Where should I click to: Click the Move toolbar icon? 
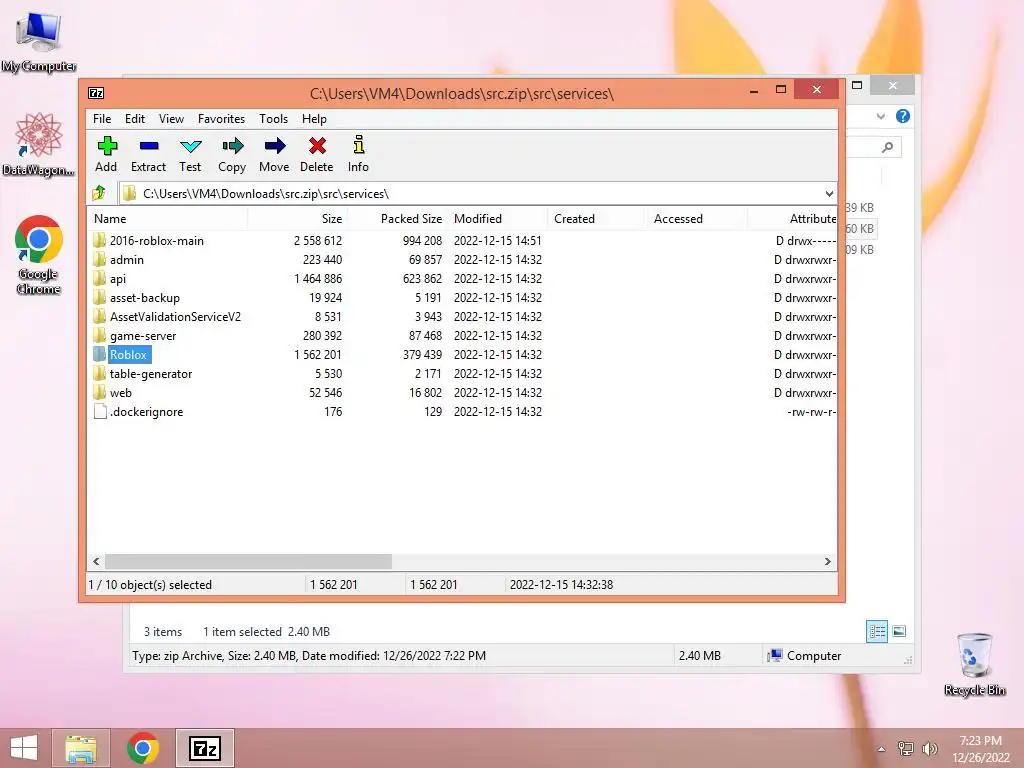tap(275, 146)
